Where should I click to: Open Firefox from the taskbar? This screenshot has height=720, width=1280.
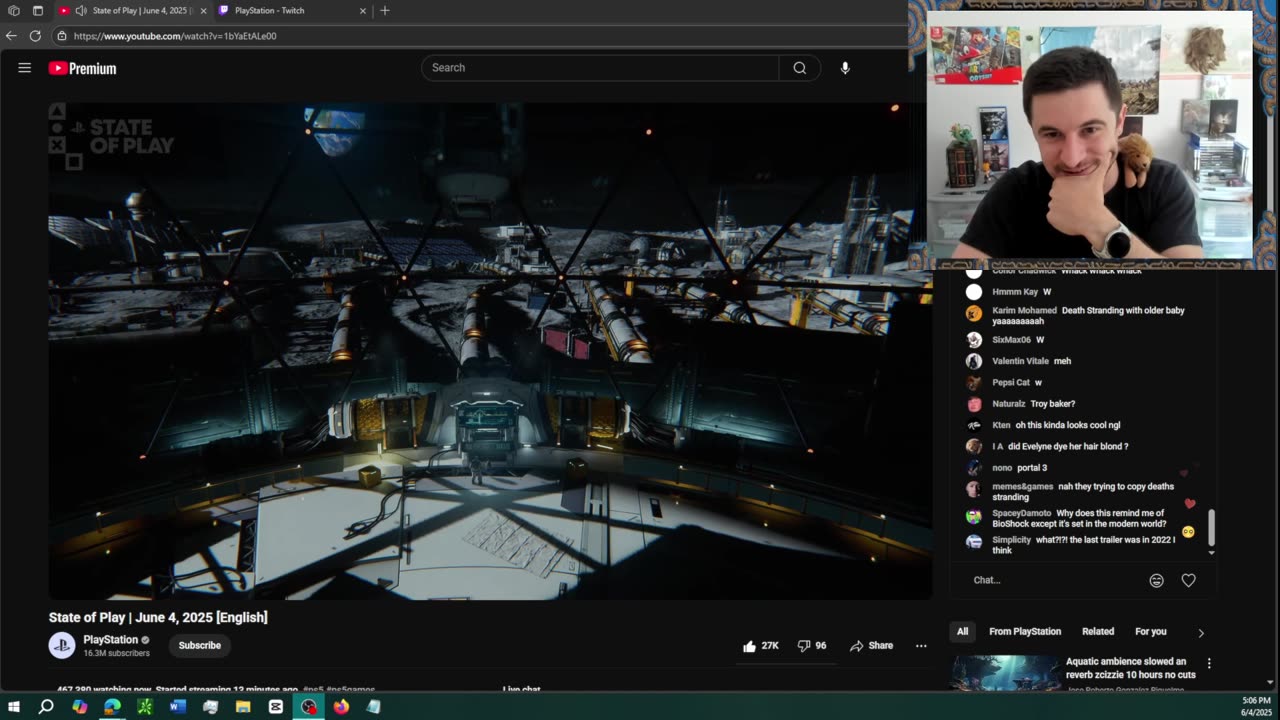click(x=341, y=707)
